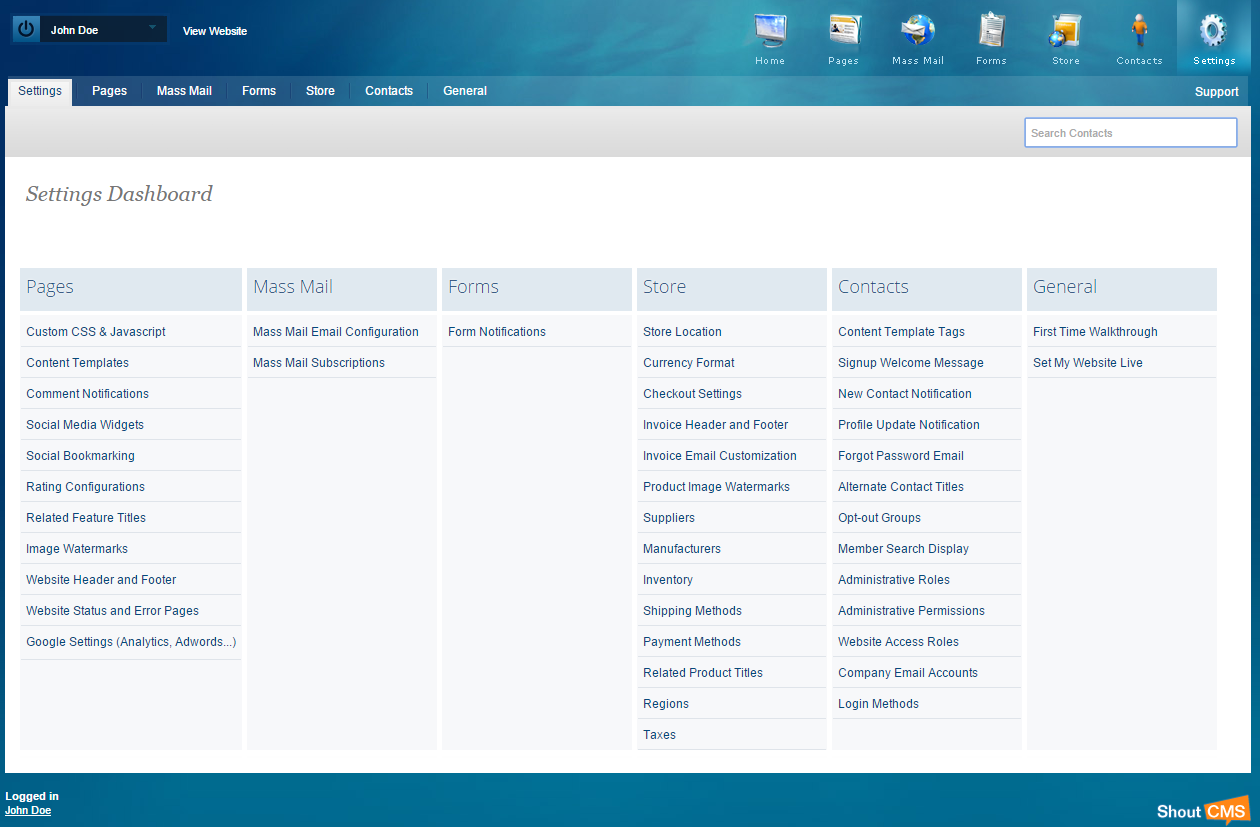Viewport: 1260px width, 827px height.
Task: Focus the Search Contacts field
Action: coord(1131,133)
